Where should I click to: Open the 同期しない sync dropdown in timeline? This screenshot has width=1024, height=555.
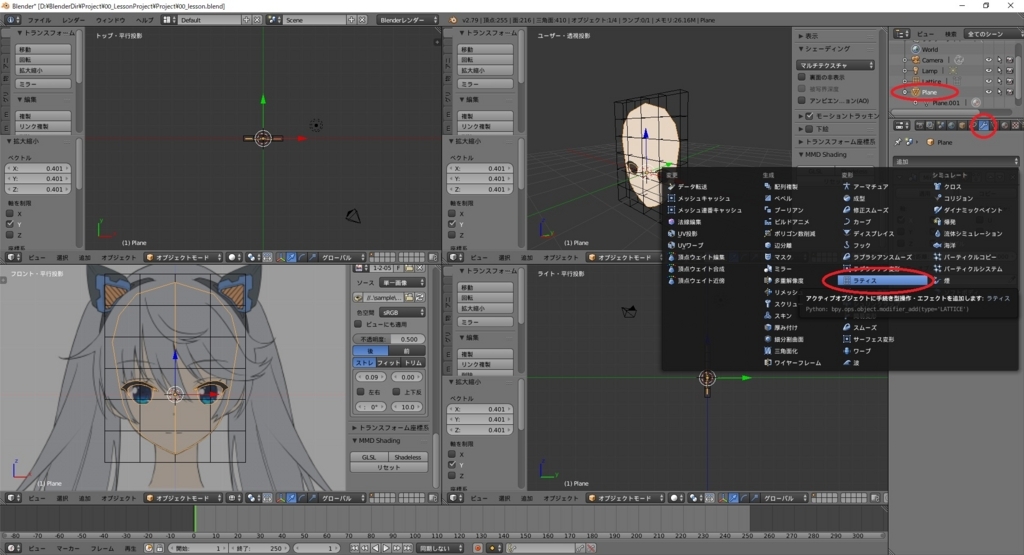click(x=440, y=548)
